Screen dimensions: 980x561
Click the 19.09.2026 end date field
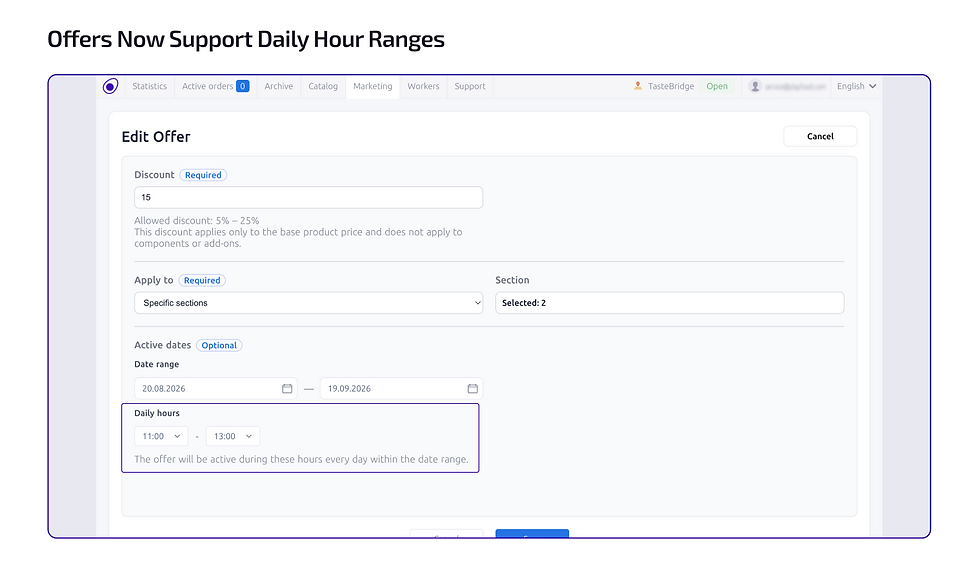coord(401,389)
